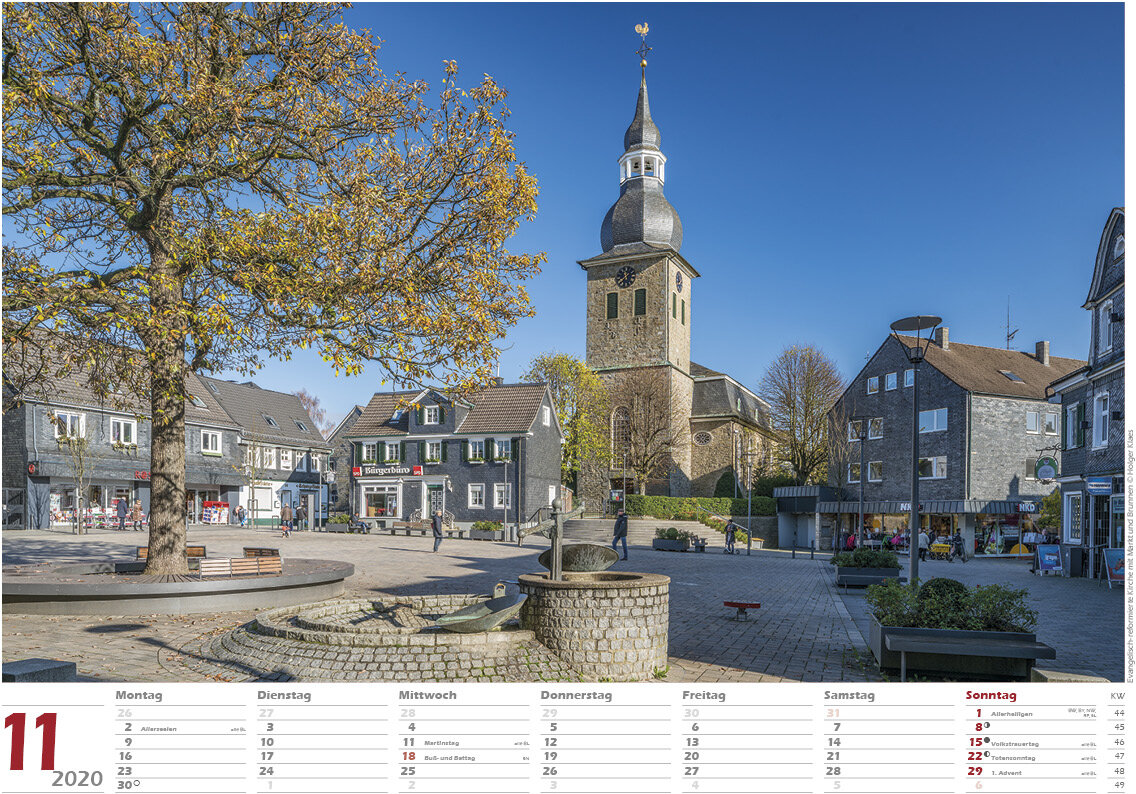Viewport: 1136px width, 794px height.
Task: Select the red Sonntag column header
Action: (x=990, y=695)
